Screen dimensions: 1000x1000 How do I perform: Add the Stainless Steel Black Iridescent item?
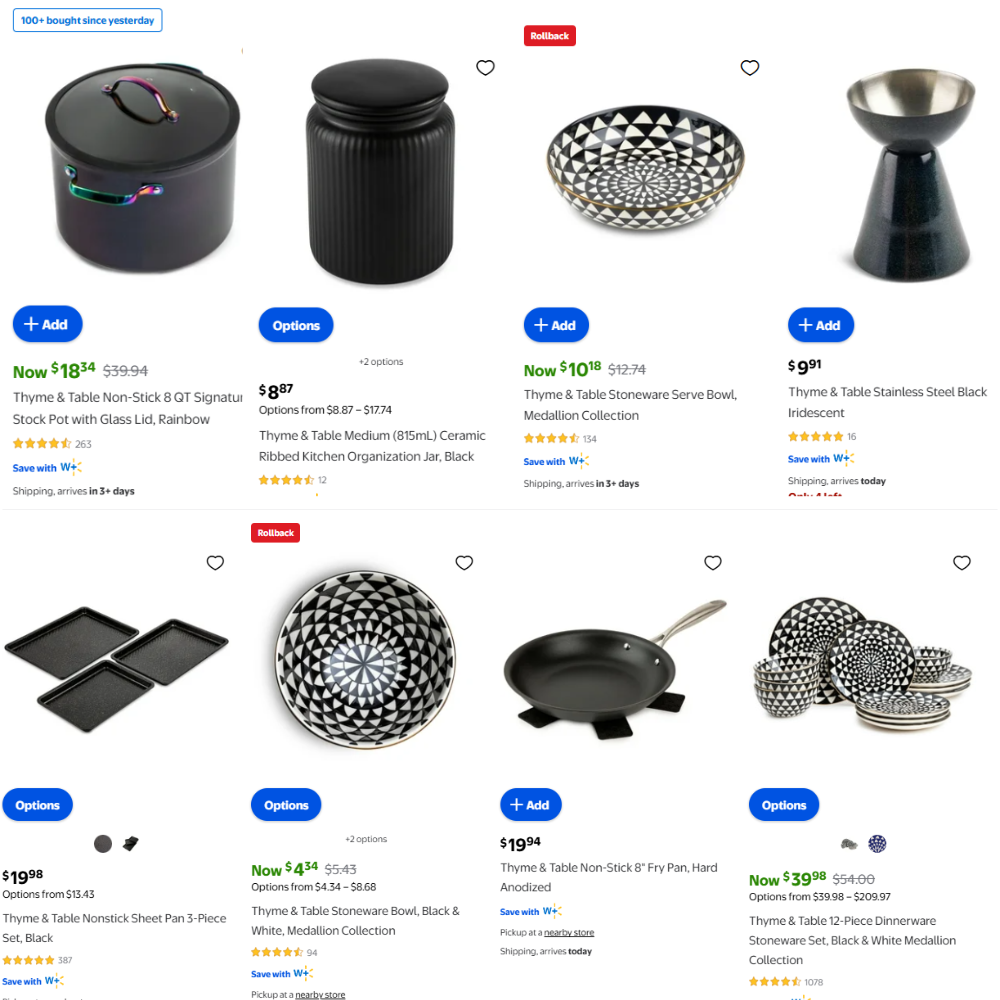821,325
